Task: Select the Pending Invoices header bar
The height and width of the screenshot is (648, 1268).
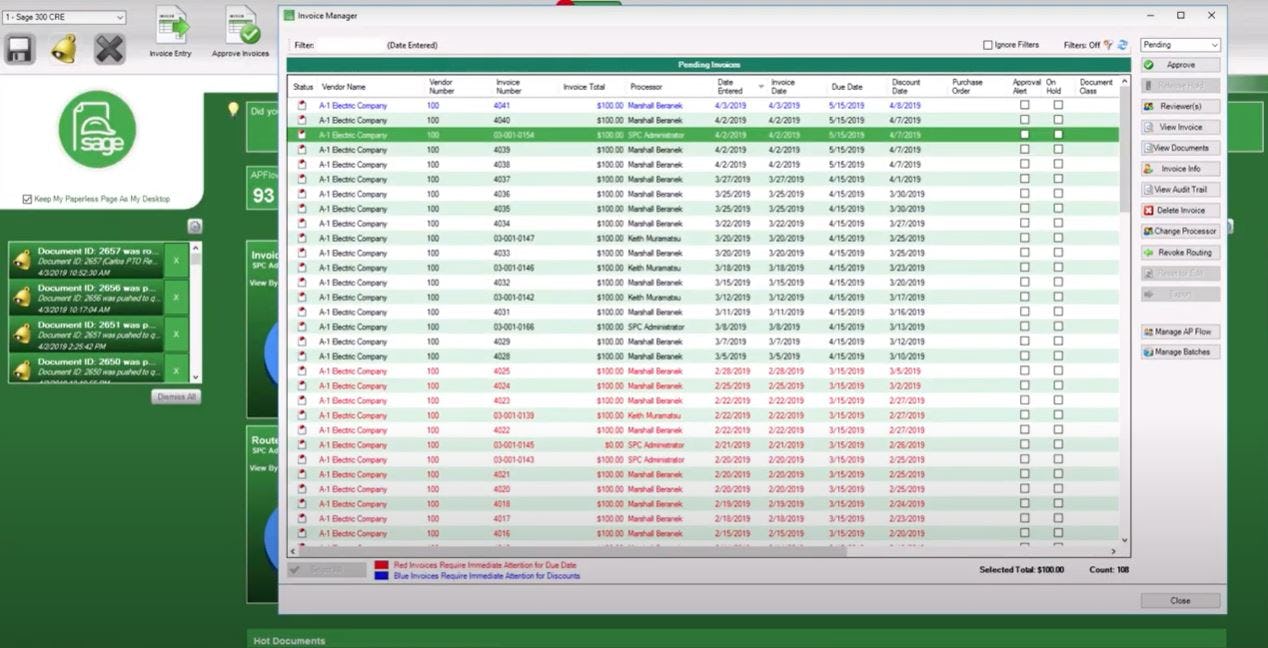Action: (x=708, y=64)
